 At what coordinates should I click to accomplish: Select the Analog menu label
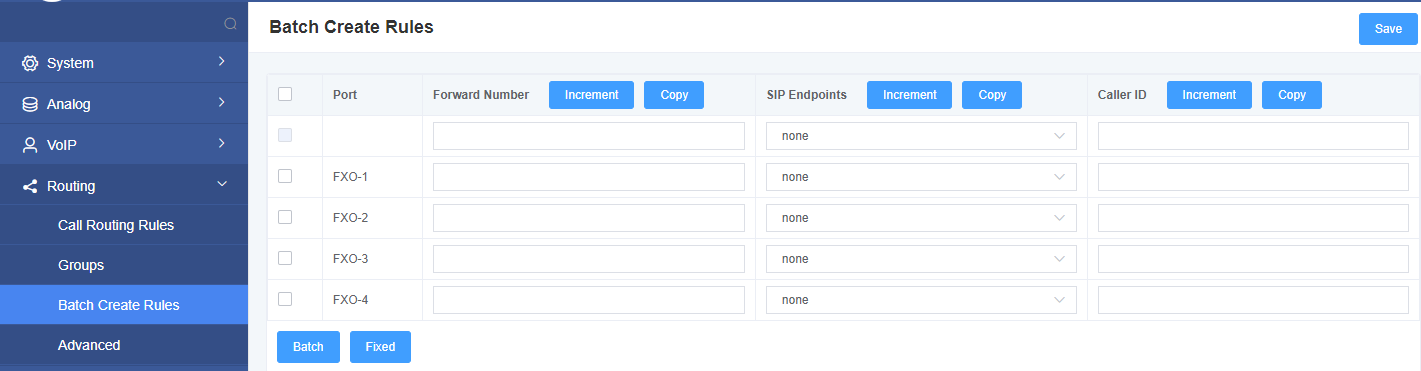pos(69,104)
